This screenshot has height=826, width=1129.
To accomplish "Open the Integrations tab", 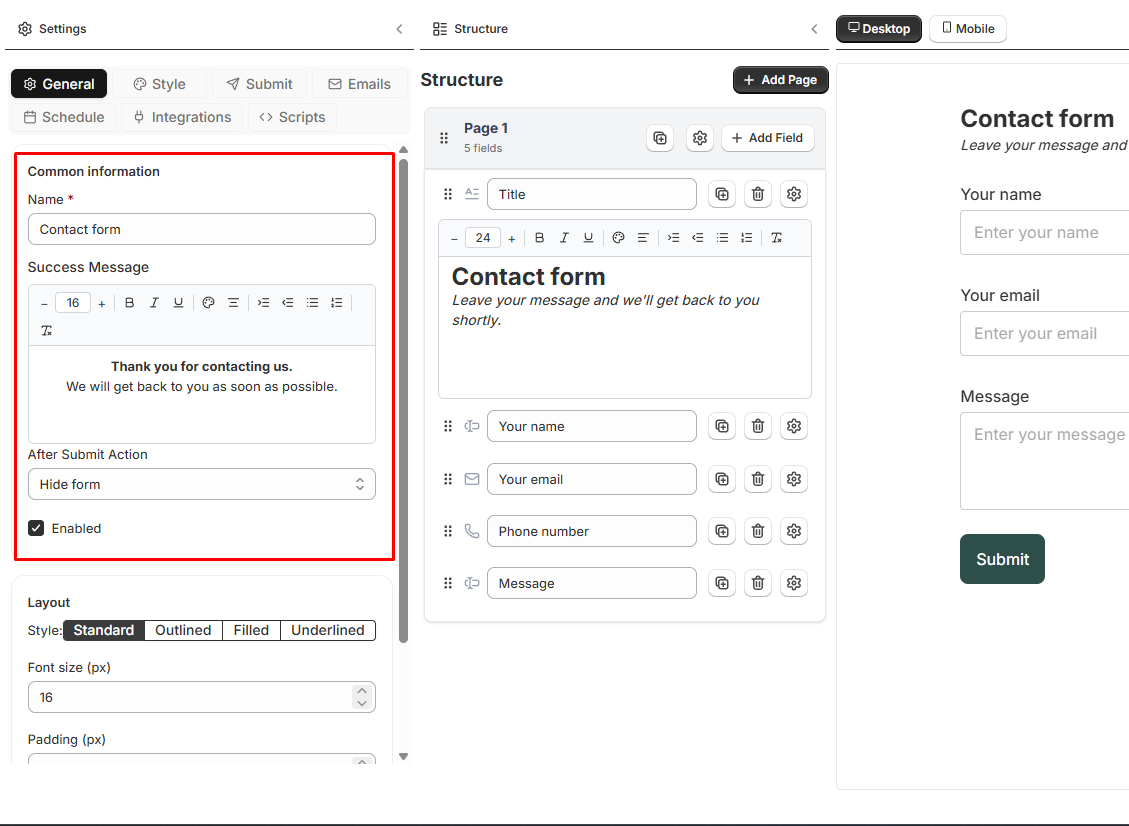I will 182,117.
